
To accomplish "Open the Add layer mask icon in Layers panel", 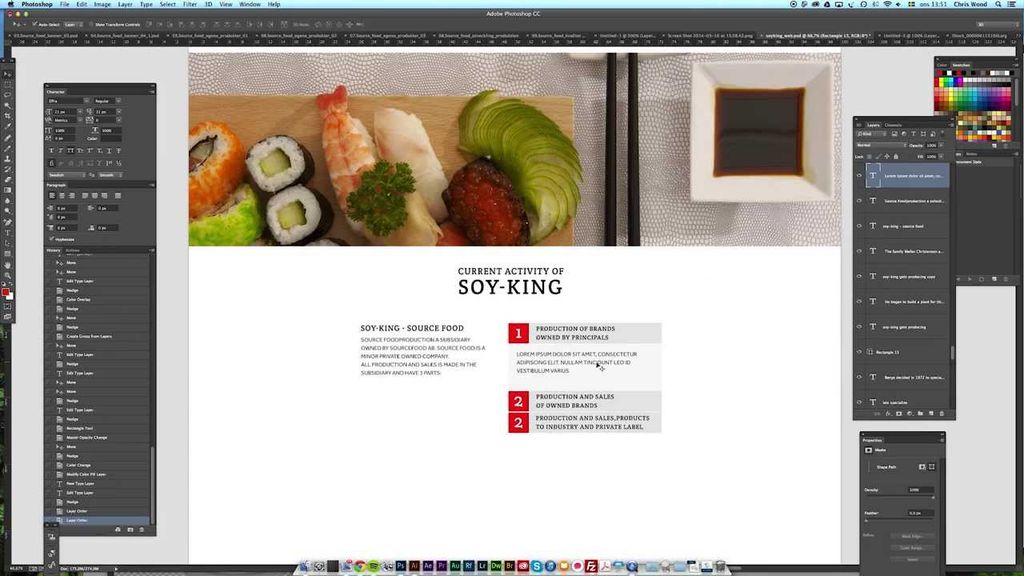I will click(x=899, y=413).
